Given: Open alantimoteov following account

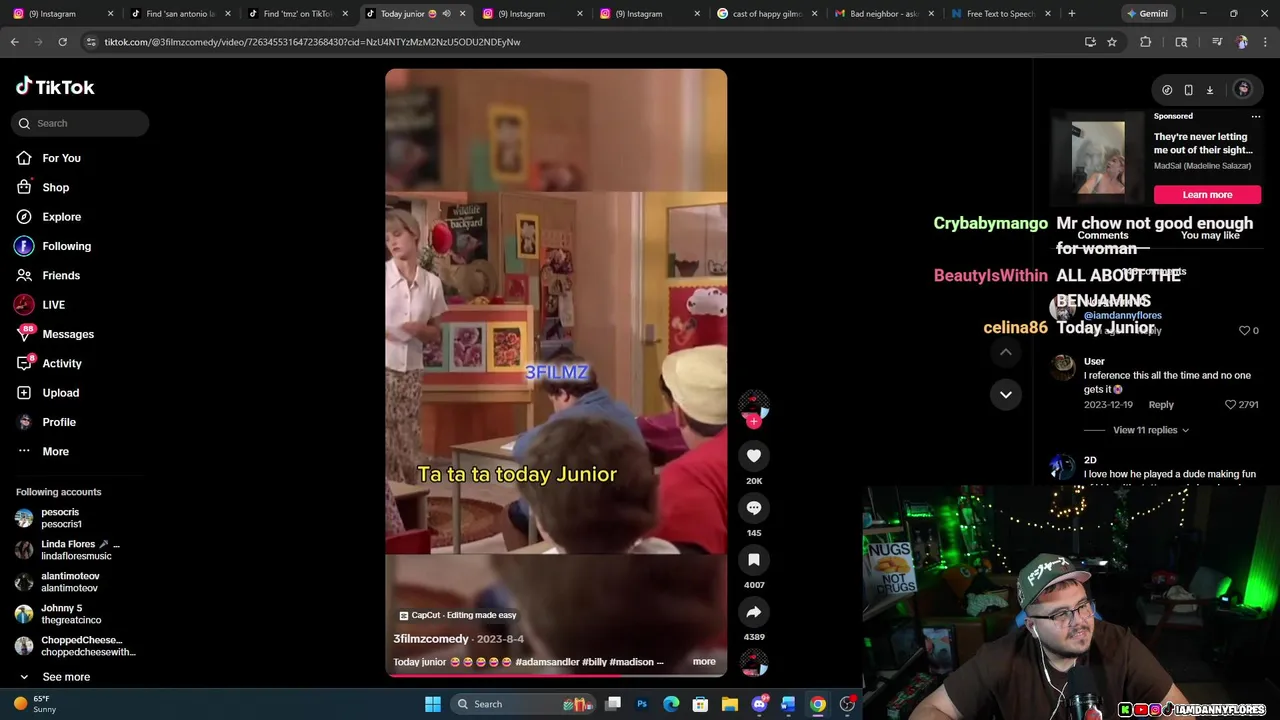Looking at the screenshot, I should pyautogui.click(x=70, y=582).
